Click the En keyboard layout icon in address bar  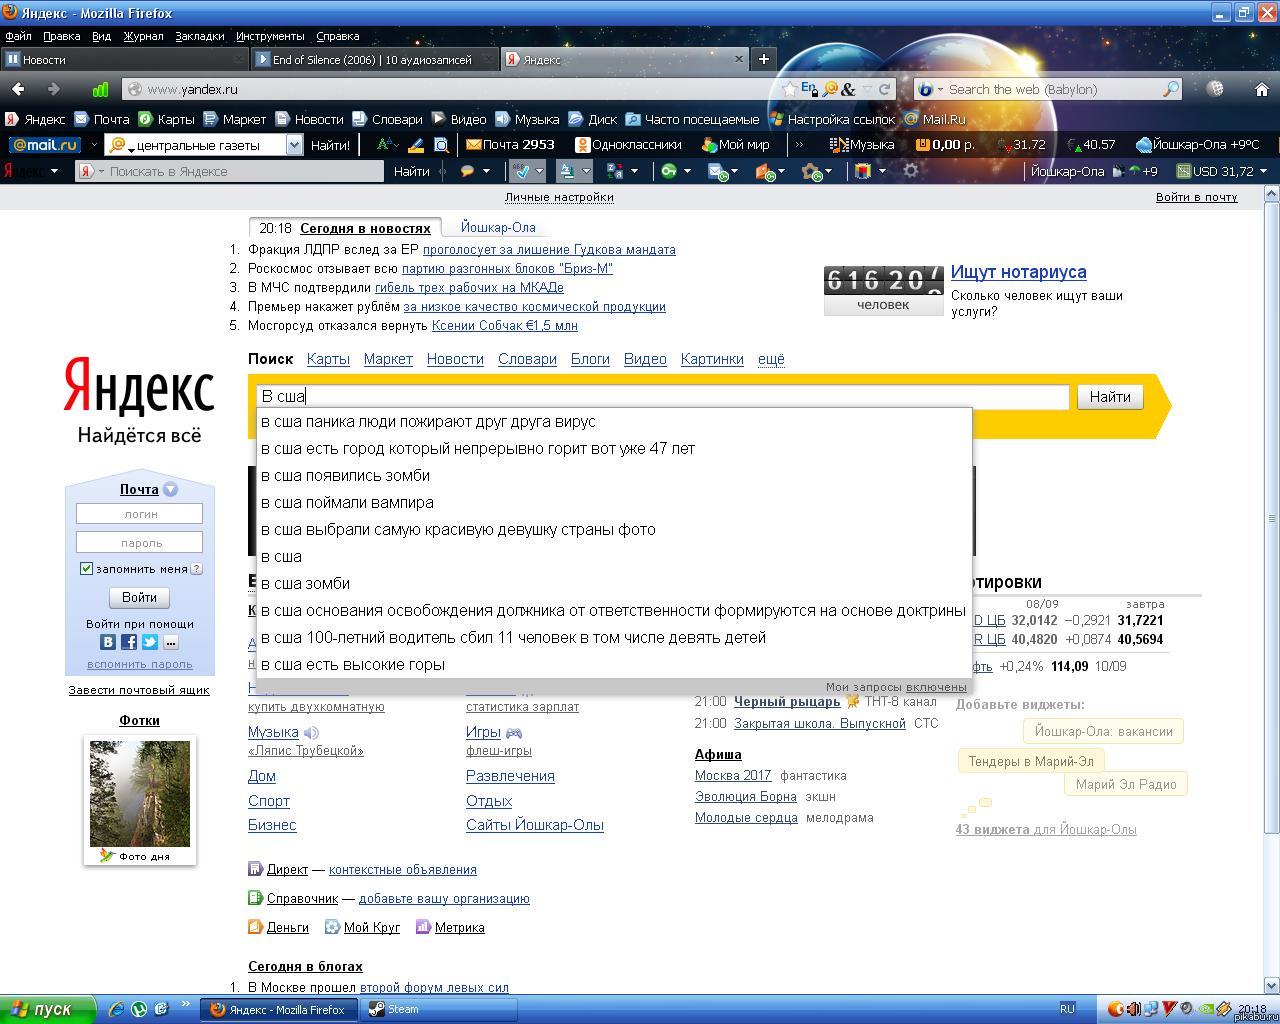pos(809,89)
